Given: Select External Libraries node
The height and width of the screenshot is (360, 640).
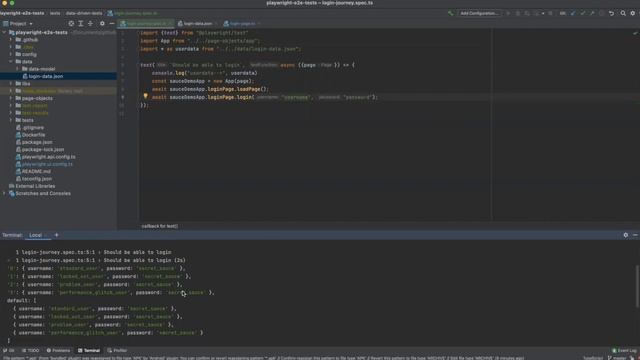Looking at the screenshot, I should click(35, 186).
